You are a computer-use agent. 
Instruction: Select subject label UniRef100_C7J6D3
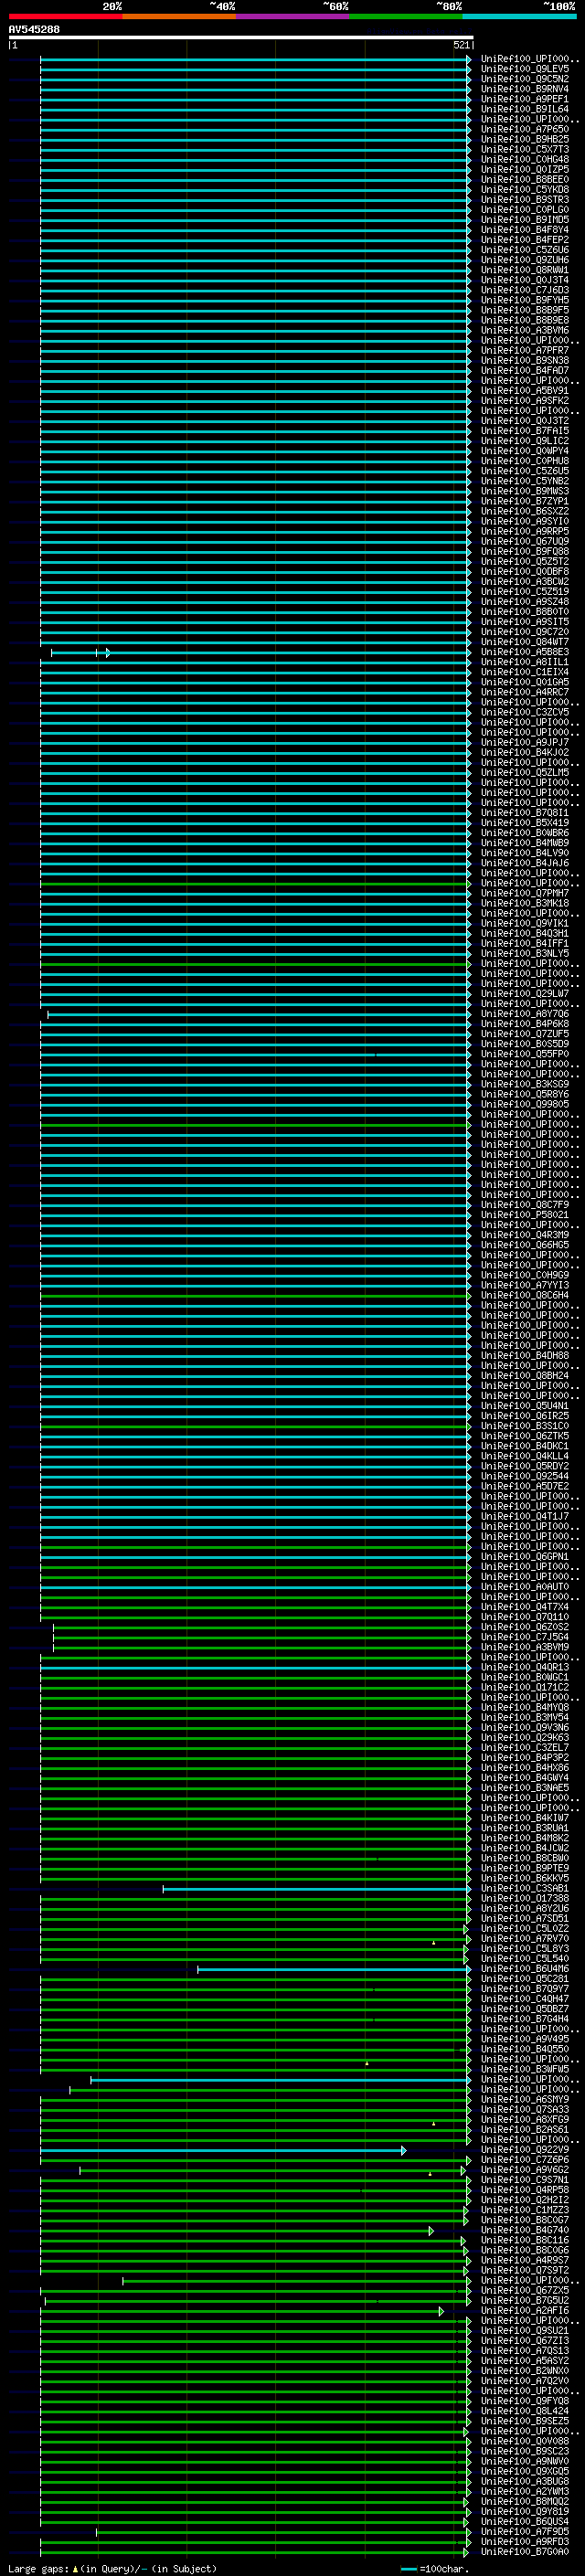524,290
